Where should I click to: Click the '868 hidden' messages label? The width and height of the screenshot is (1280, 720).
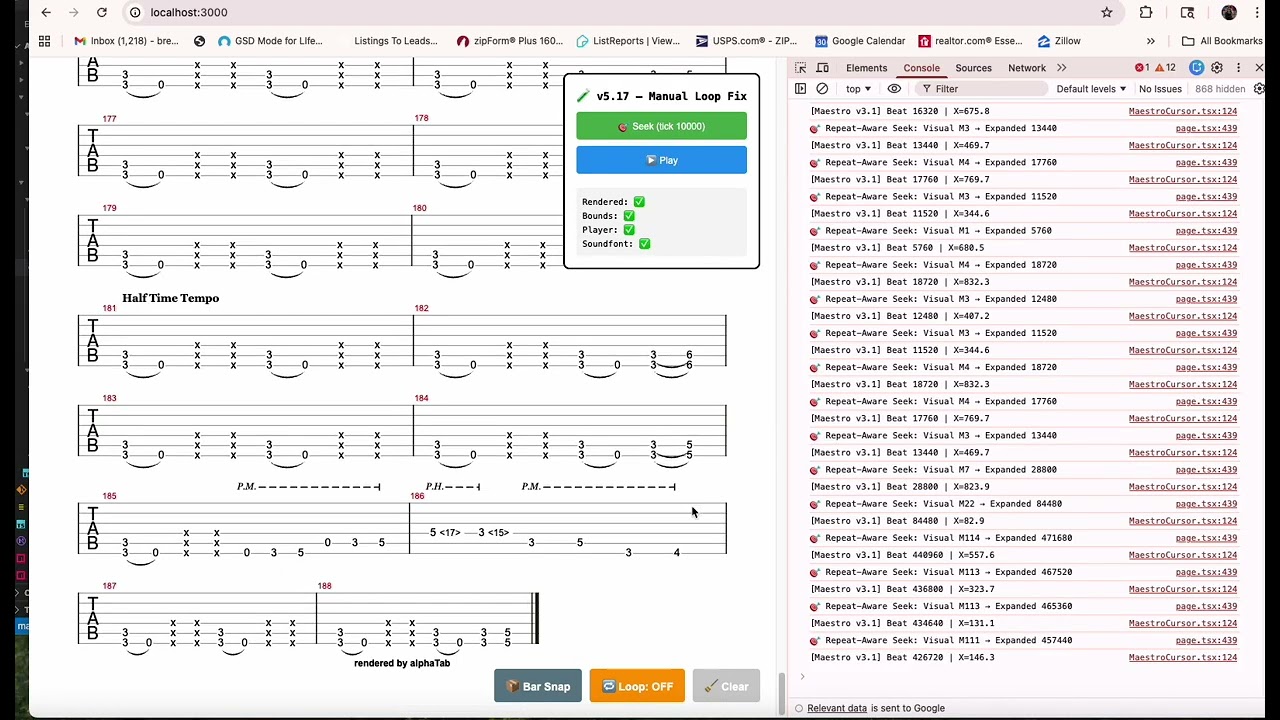(1220, 89)
